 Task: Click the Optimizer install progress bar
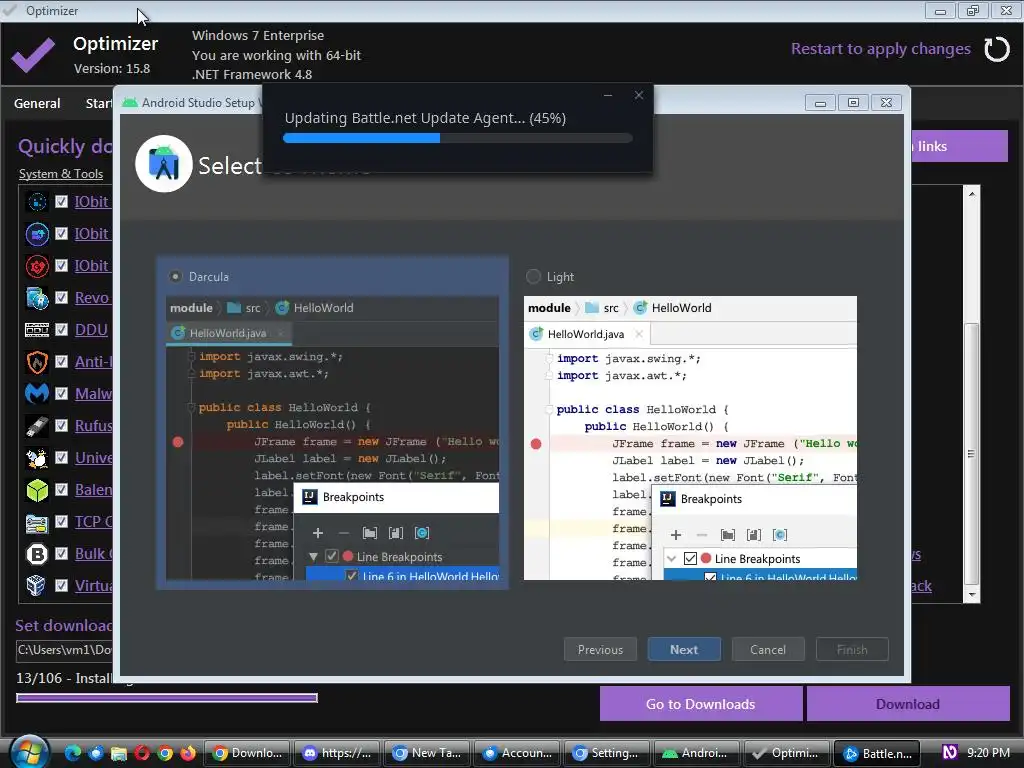167,698
